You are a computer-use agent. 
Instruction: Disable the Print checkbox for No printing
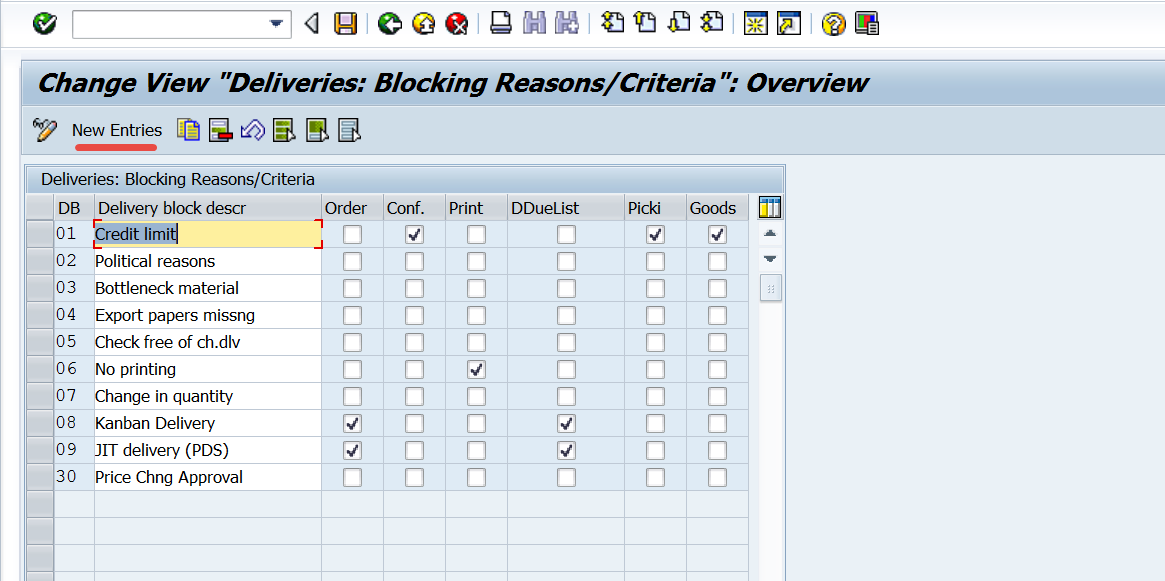(476, 369)
